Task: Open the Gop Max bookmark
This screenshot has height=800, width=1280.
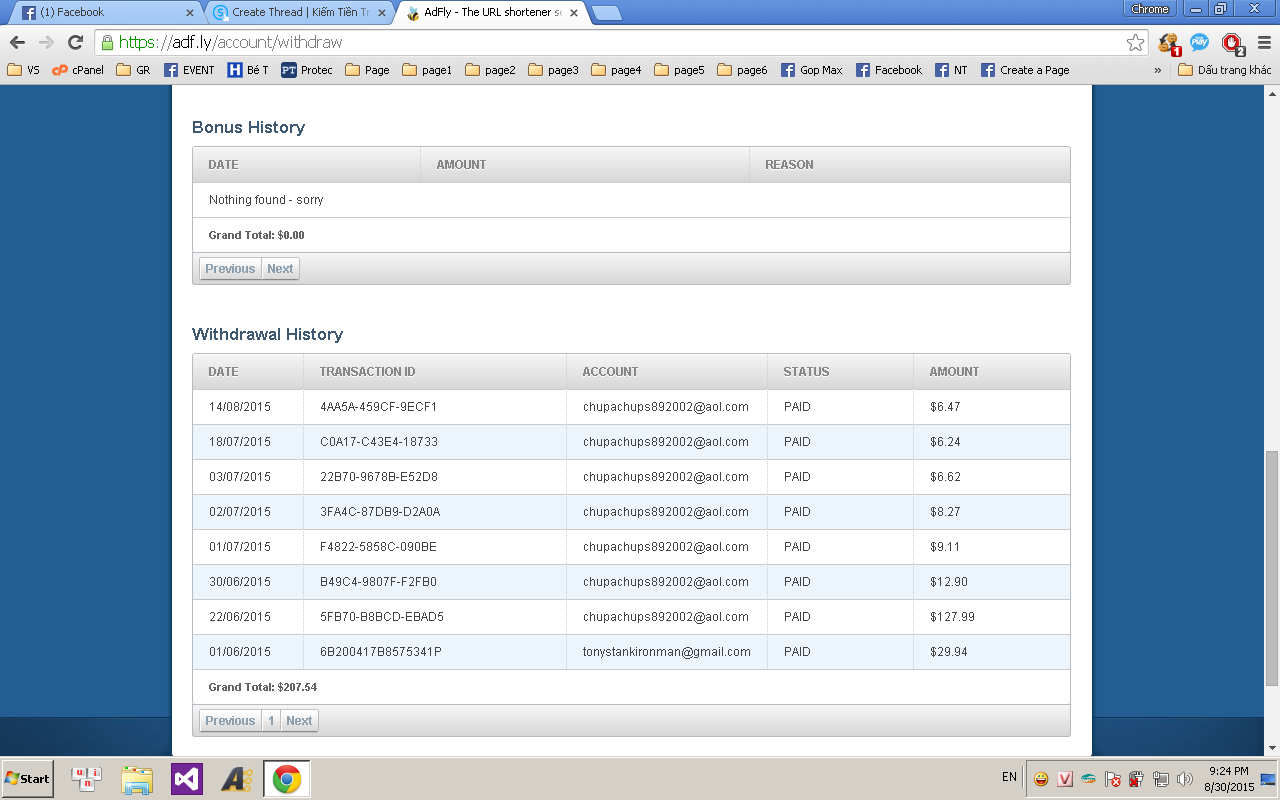Action: pos(812,70)
